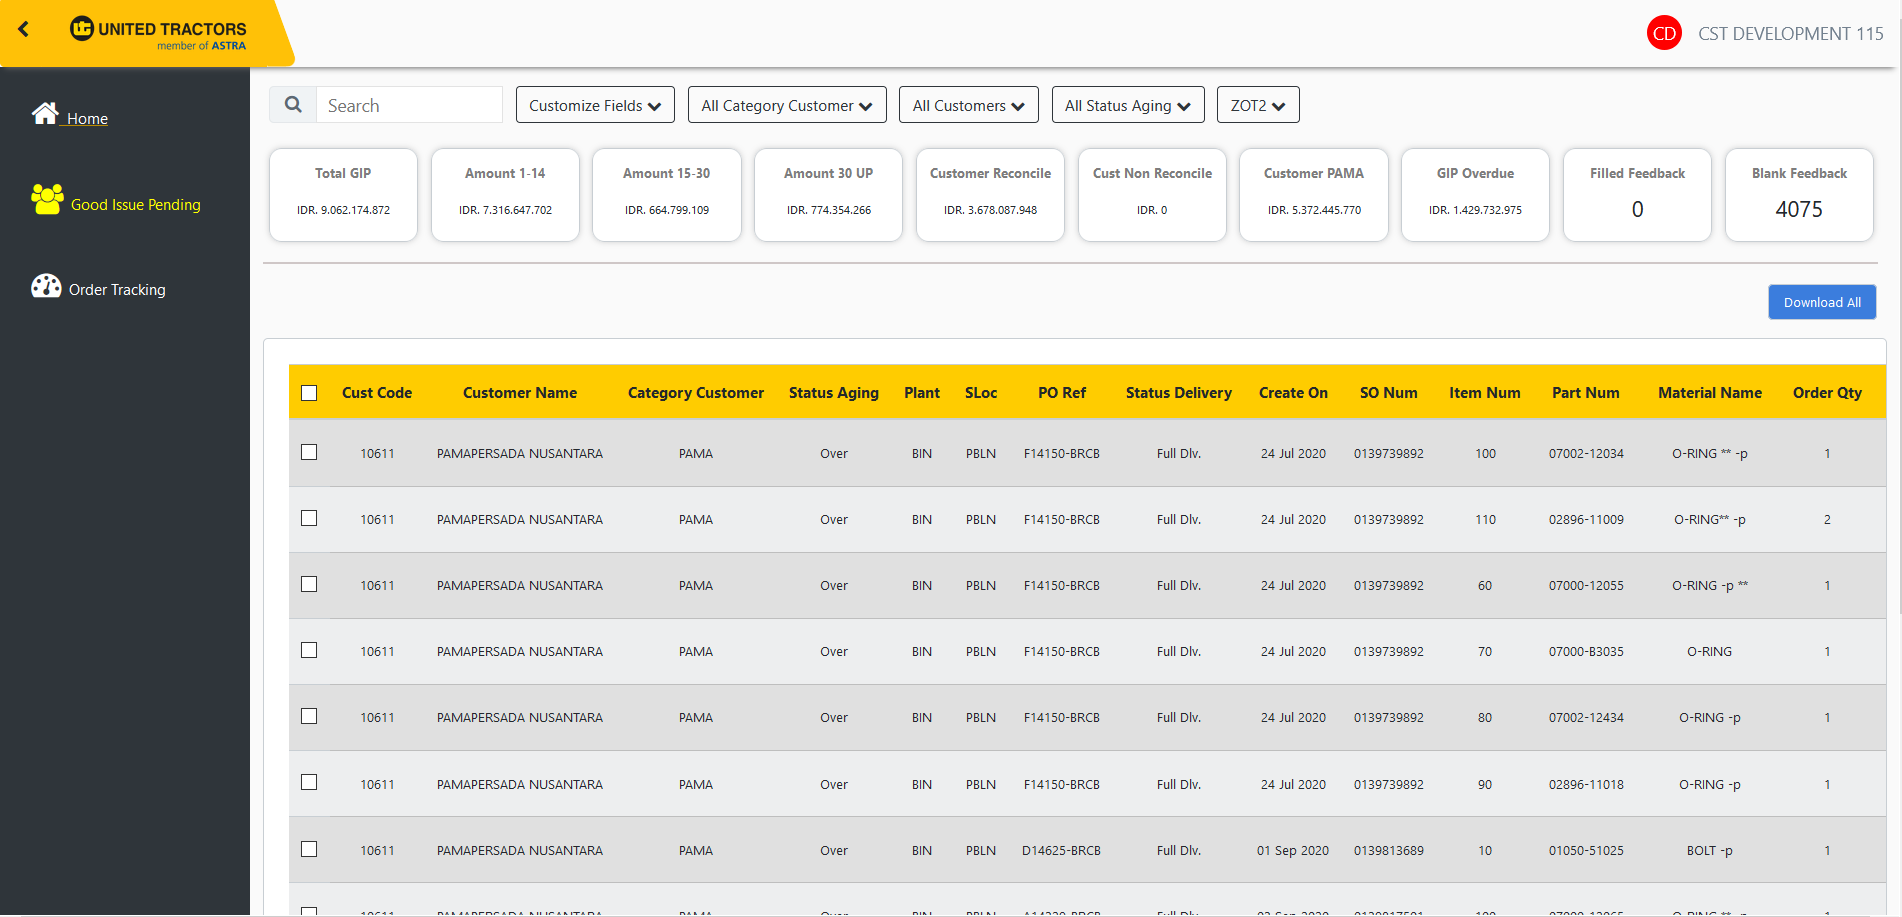Screen dimensions: 1902x917
Task: Go to Home in sidebar
Action: coord(87,118)
